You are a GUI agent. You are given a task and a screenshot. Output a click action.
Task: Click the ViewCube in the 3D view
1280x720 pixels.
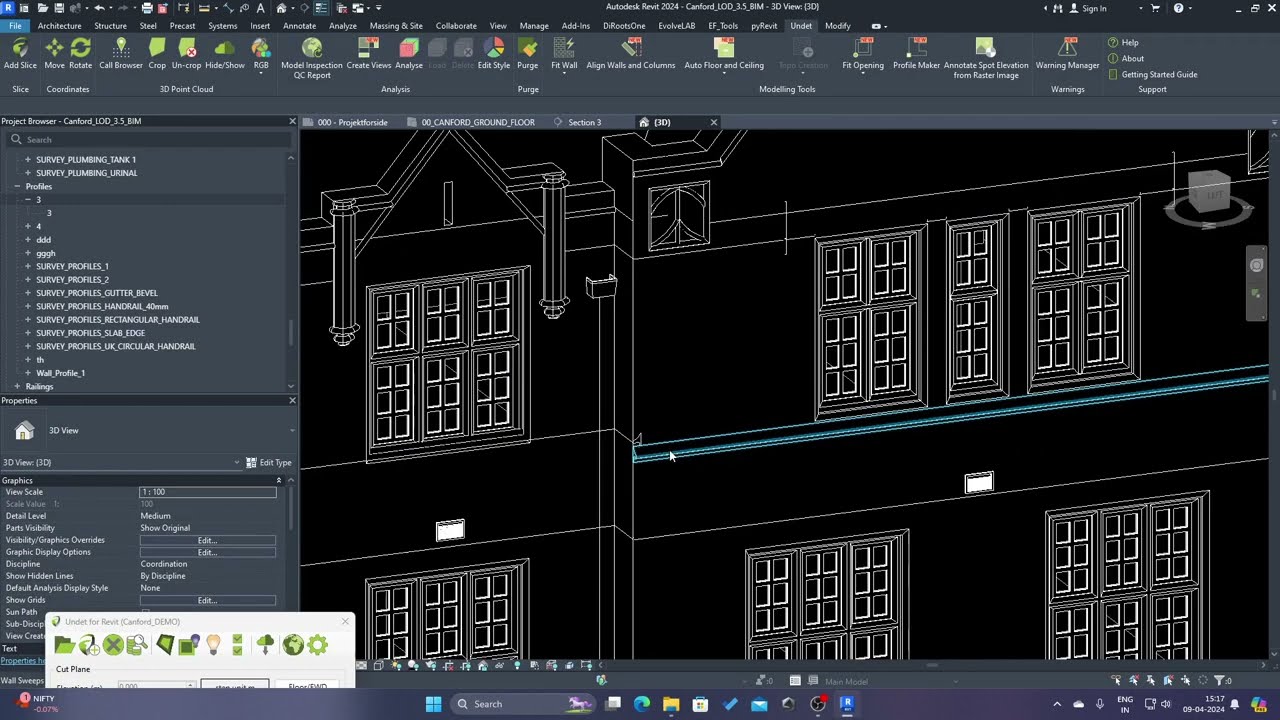click(1209, 195)
